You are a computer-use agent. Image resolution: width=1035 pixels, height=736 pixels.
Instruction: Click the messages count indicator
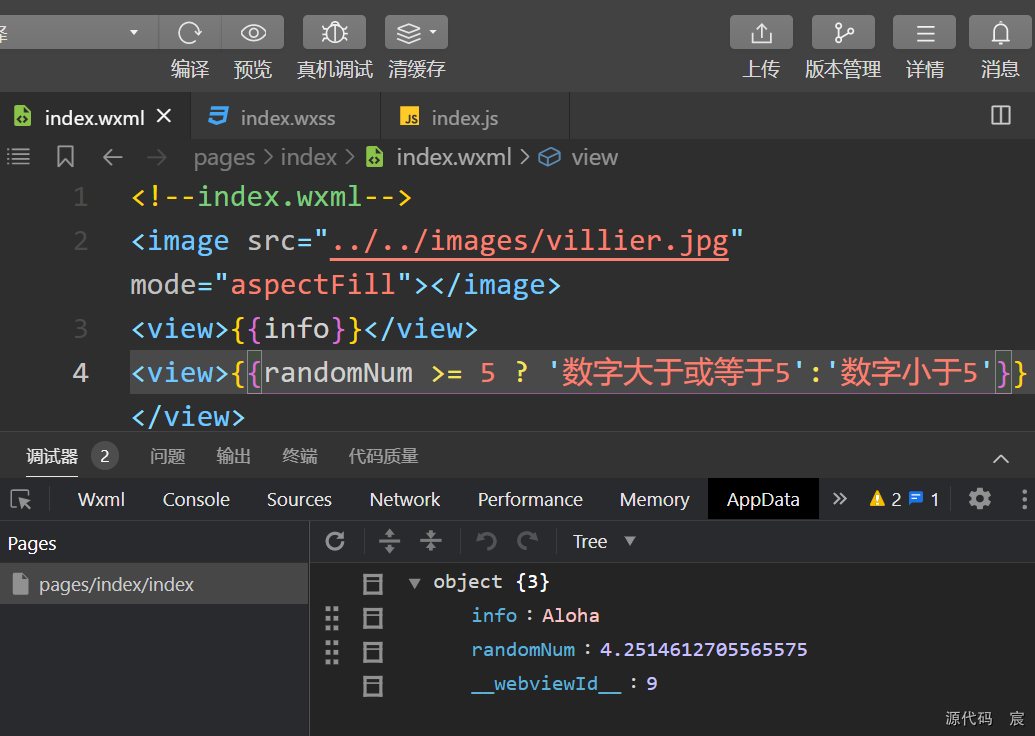tap(924, 499)
